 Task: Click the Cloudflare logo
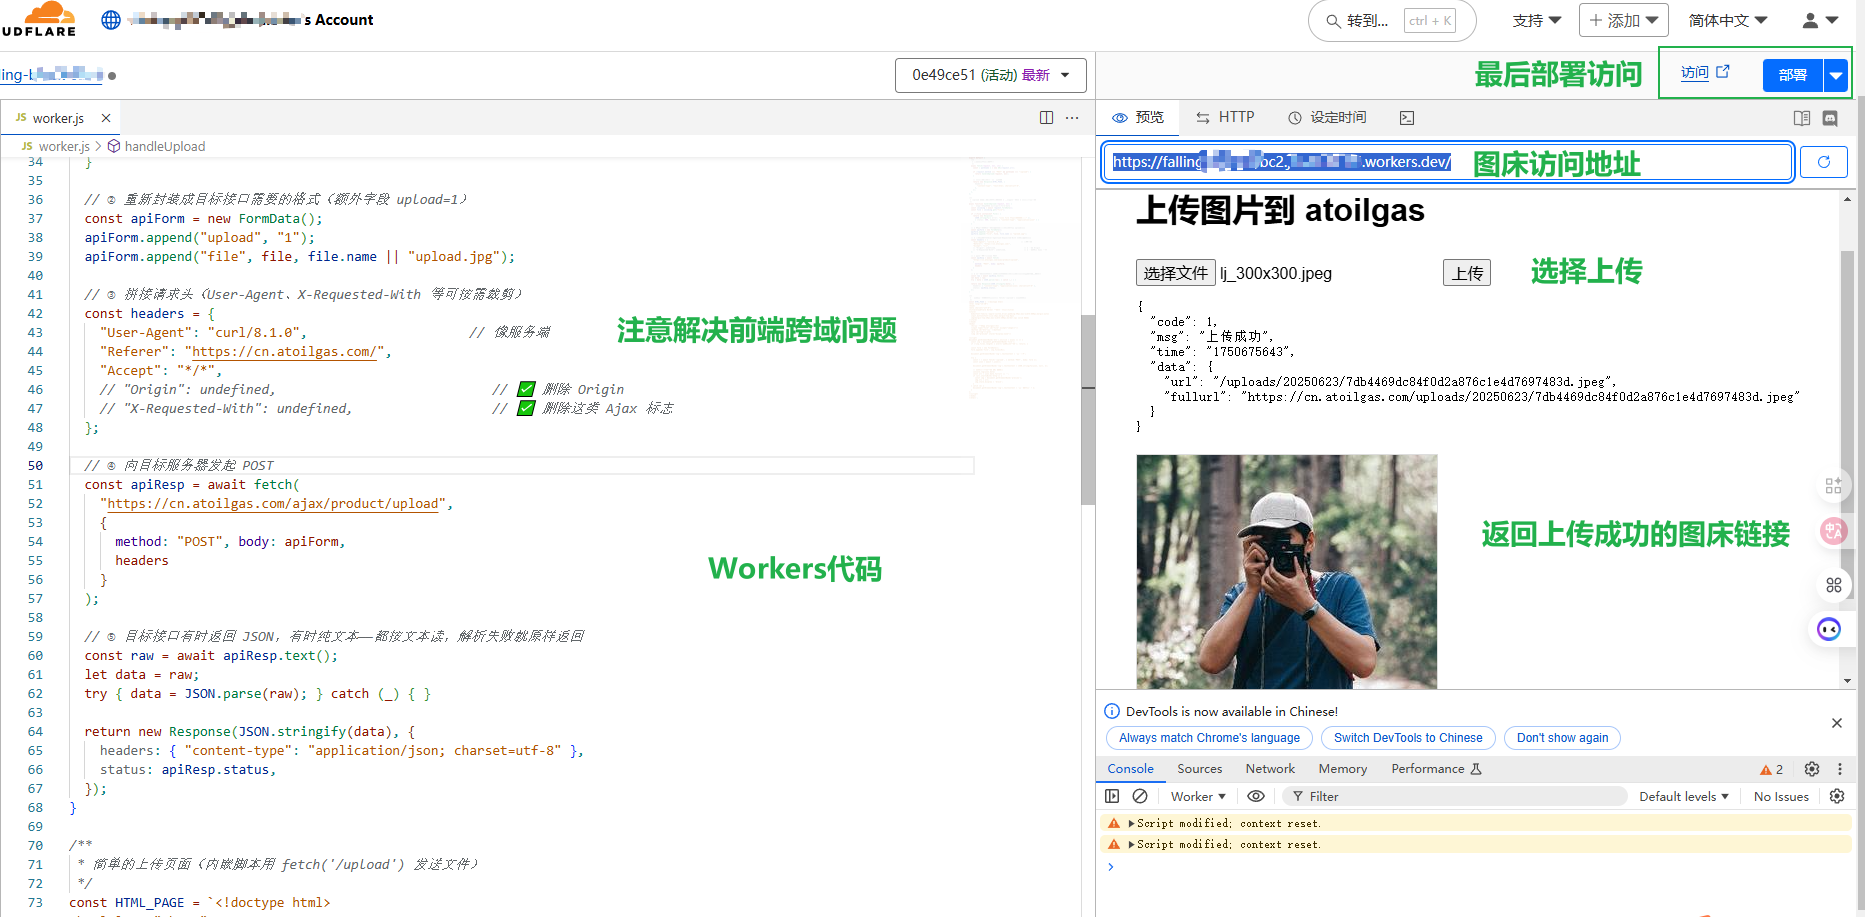(x=38, y=19)
